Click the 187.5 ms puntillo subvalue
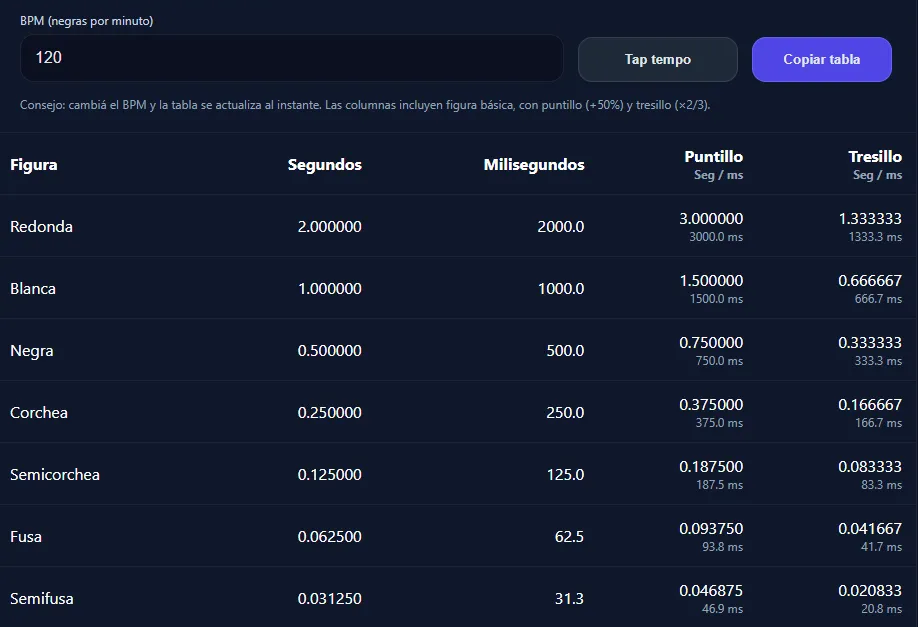 pos(720,485)
